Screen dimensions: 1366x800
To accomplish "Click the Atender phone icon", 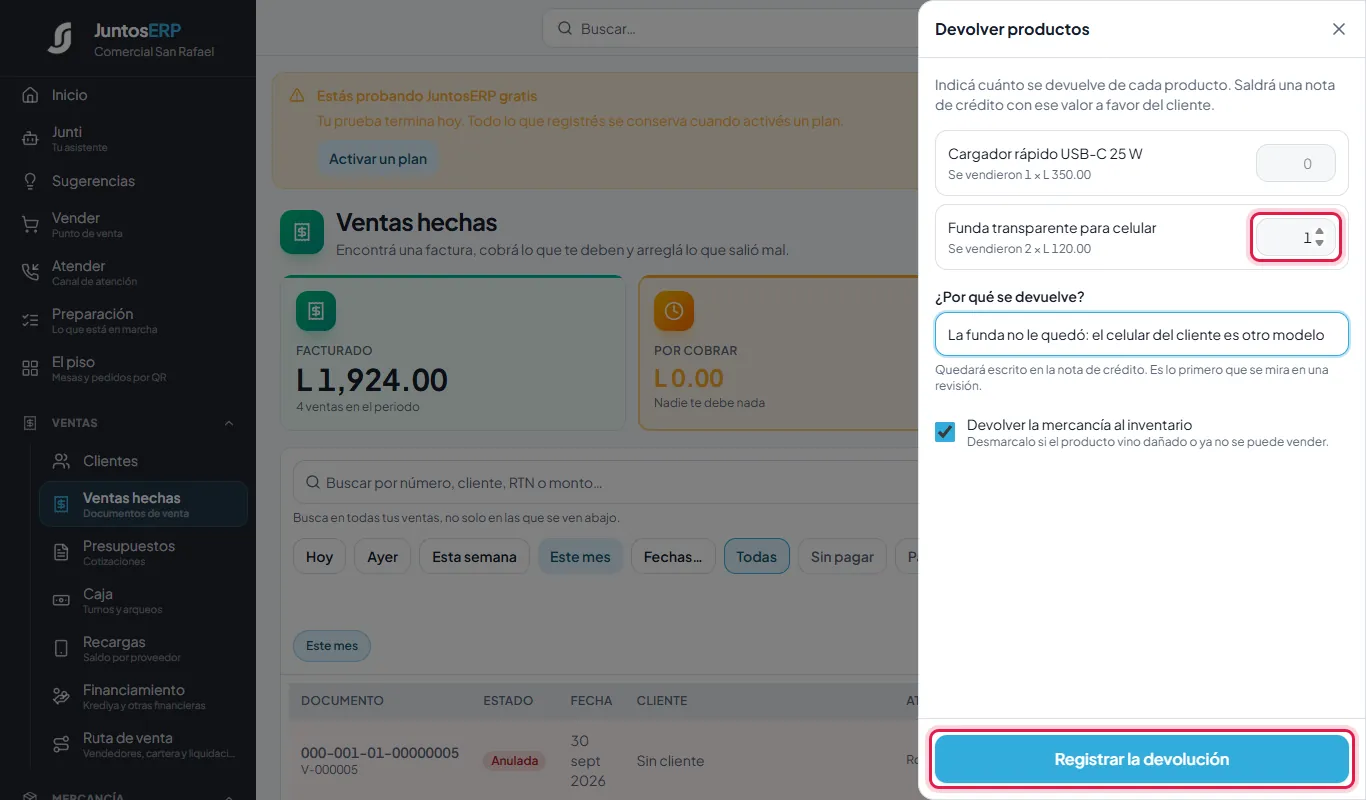I will (30, 273).
